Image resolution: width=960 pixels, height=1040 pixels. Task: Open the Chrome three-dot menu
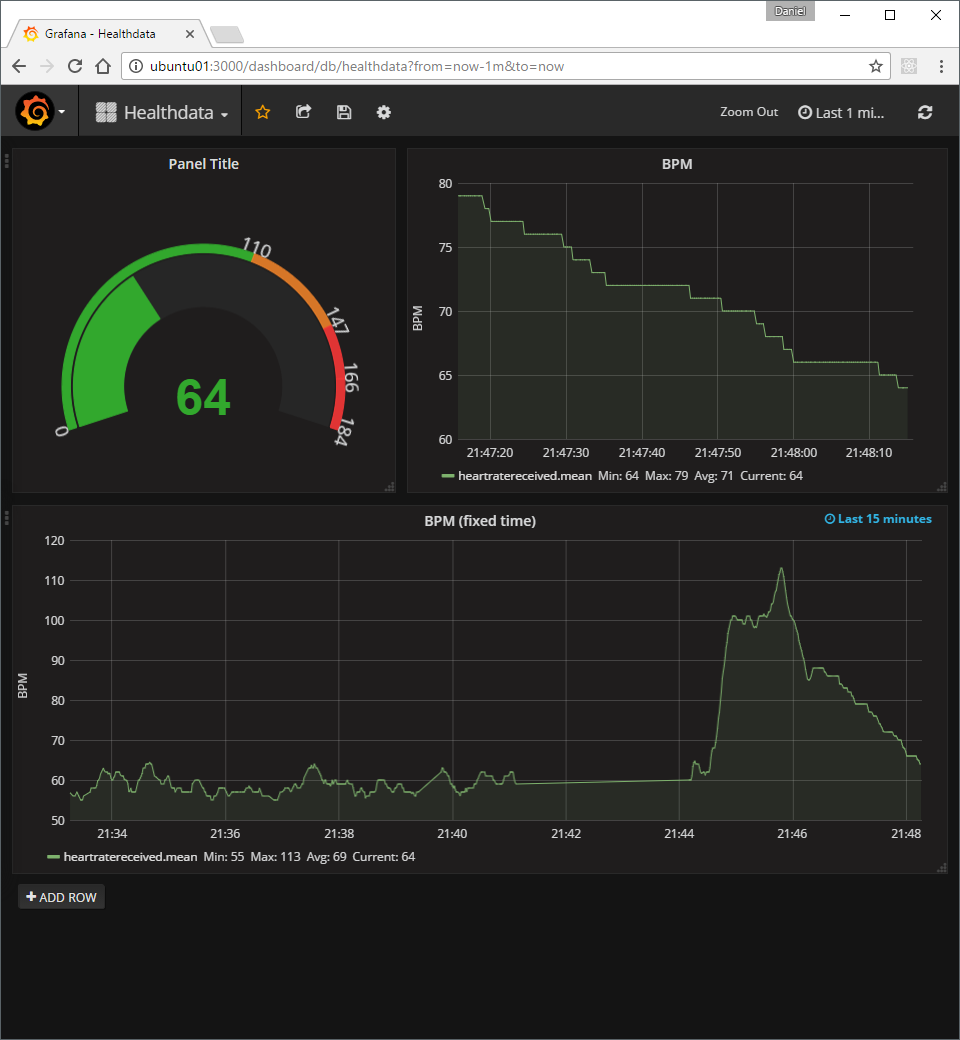point(941,66)
